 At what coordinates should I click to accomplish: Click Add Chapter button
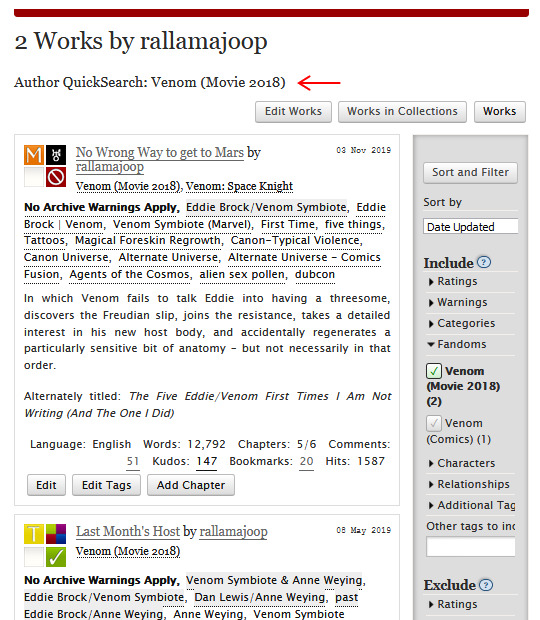tap(191, 485)
